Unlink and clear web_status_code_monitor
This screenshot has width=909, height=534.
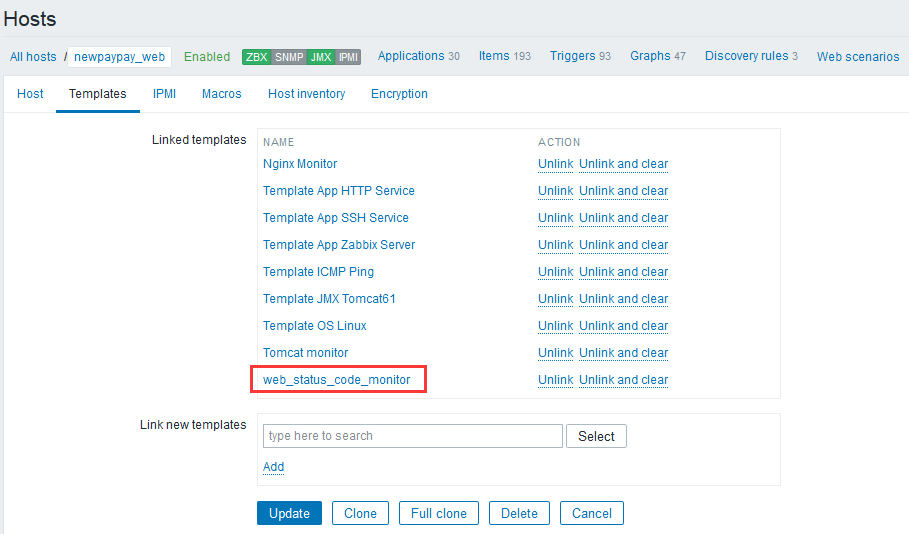pyautogui.click(x=623, y=380)
